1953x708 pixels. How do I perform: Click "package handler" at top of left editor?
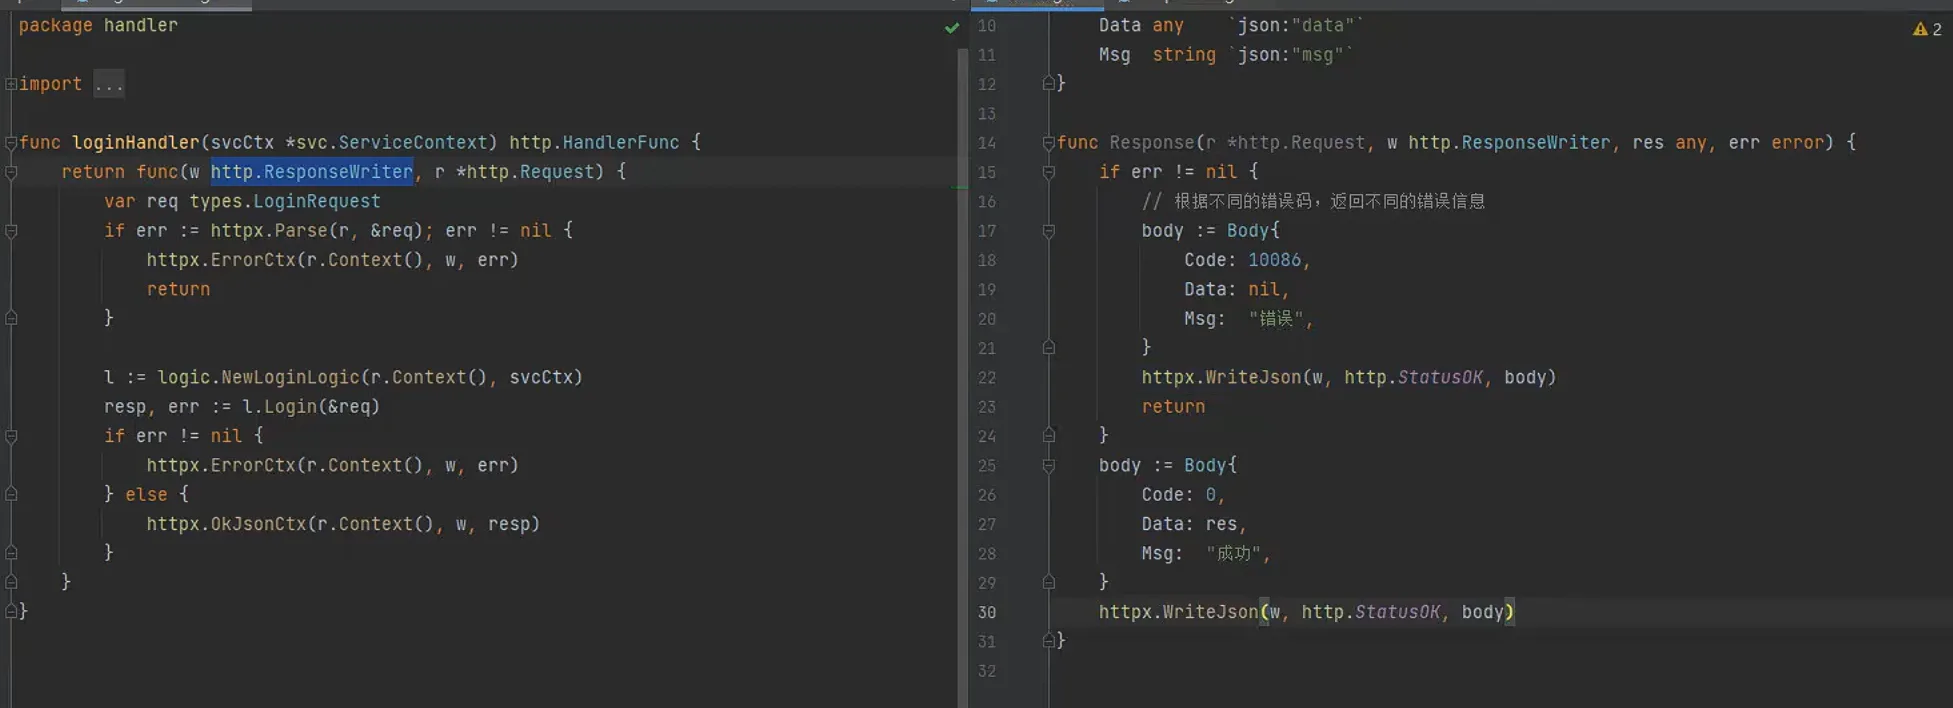pos(98,25)
